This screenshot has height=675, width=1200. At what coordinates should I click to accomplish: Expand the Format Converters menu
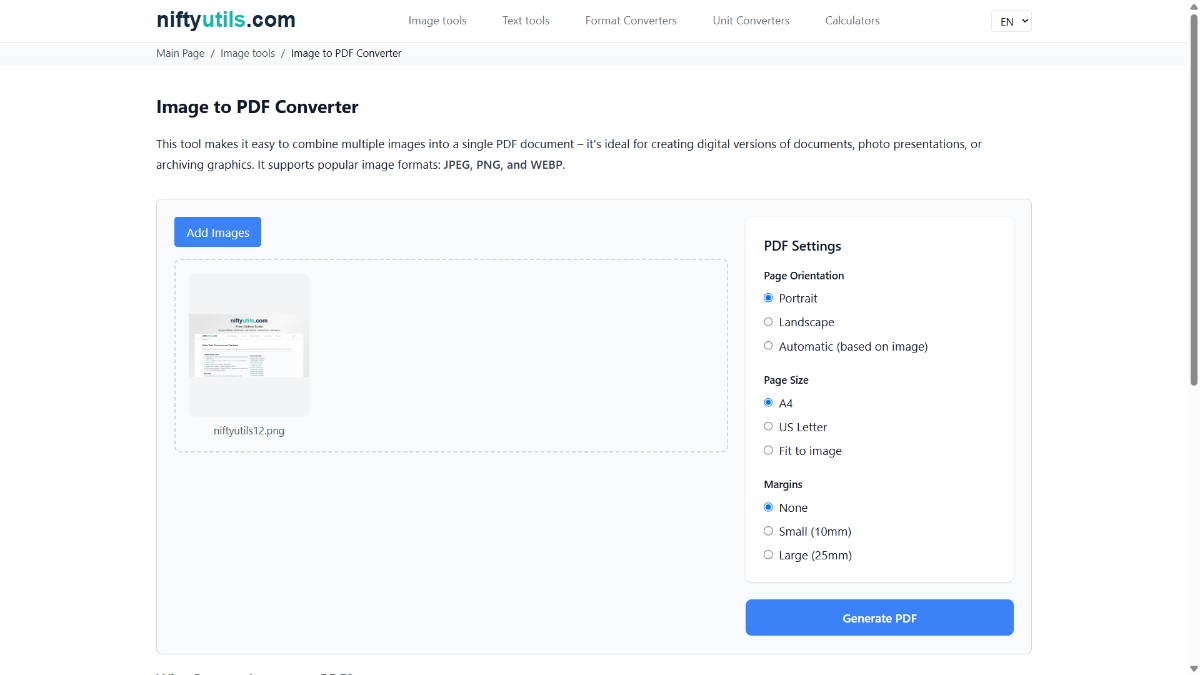click(x=630, y=21)
